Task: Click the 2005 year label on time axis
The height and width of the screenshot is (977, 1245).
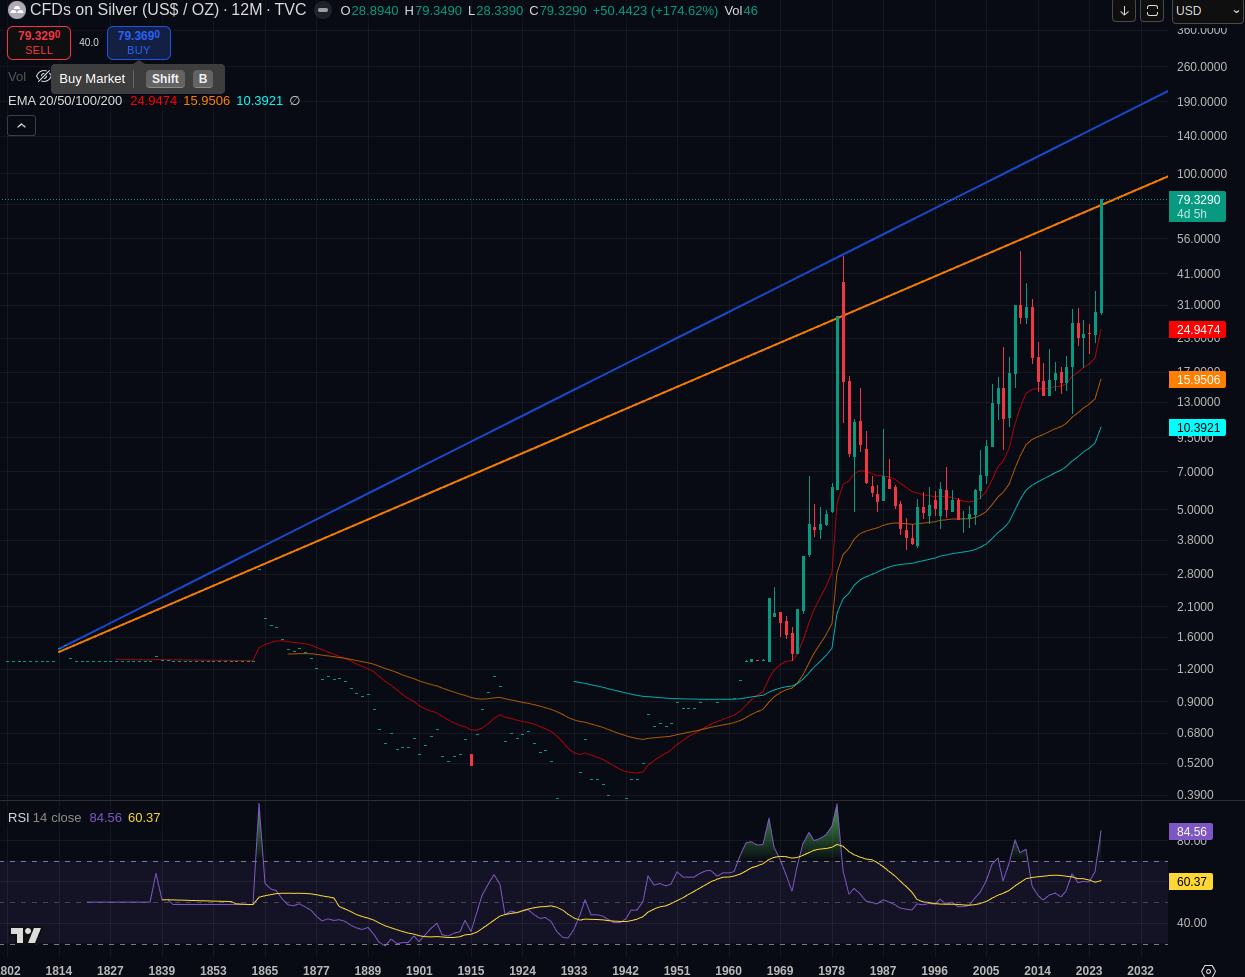Action: point(986,970)
